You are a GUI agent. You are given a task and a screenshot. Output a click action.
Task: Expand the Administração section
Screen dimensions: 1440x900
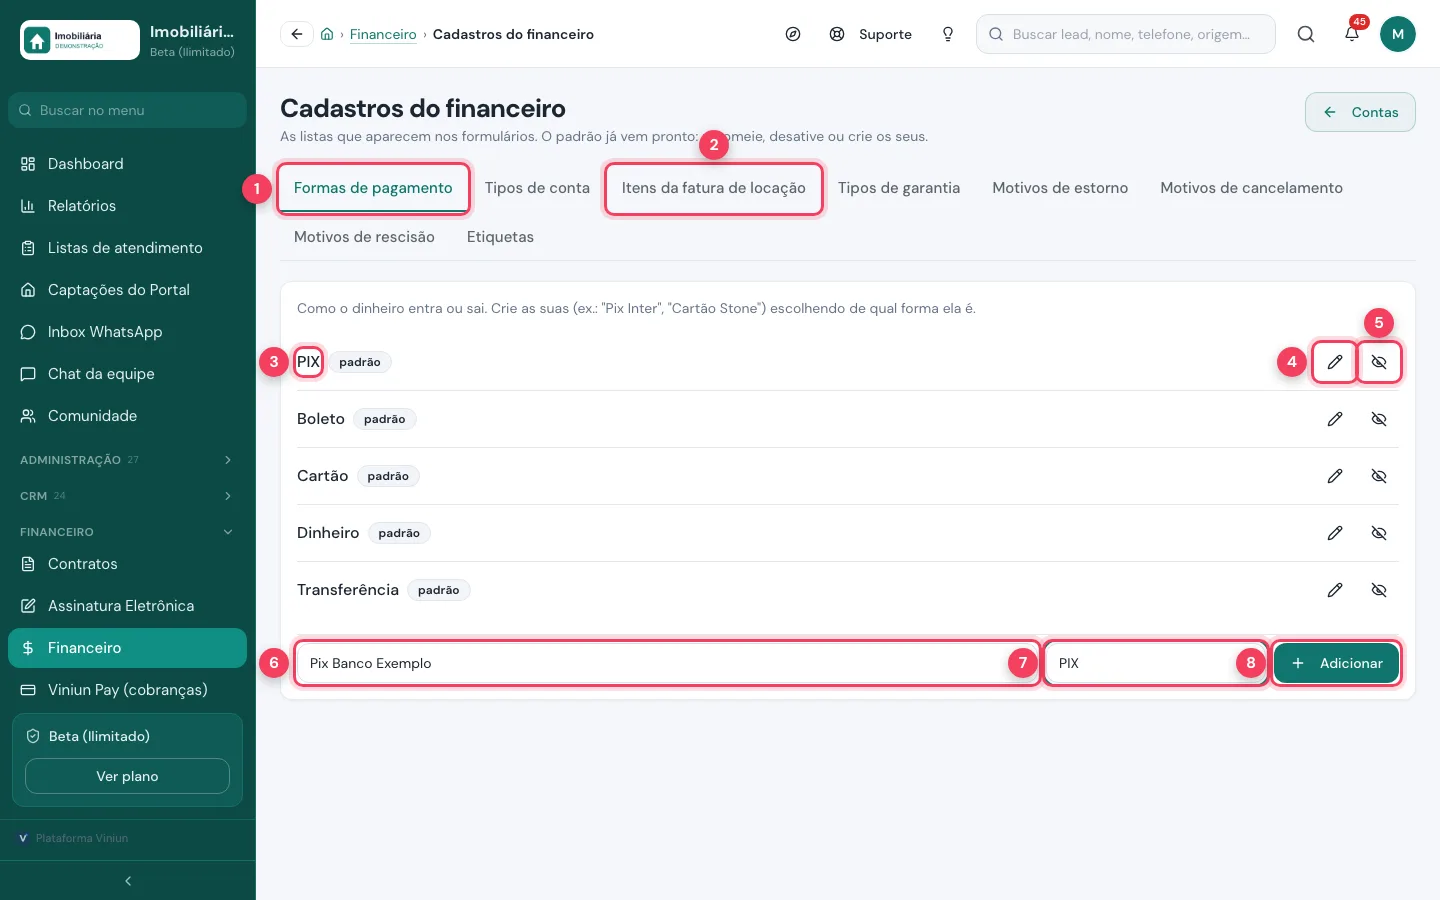pyautogui.click(x=127, y=460)
